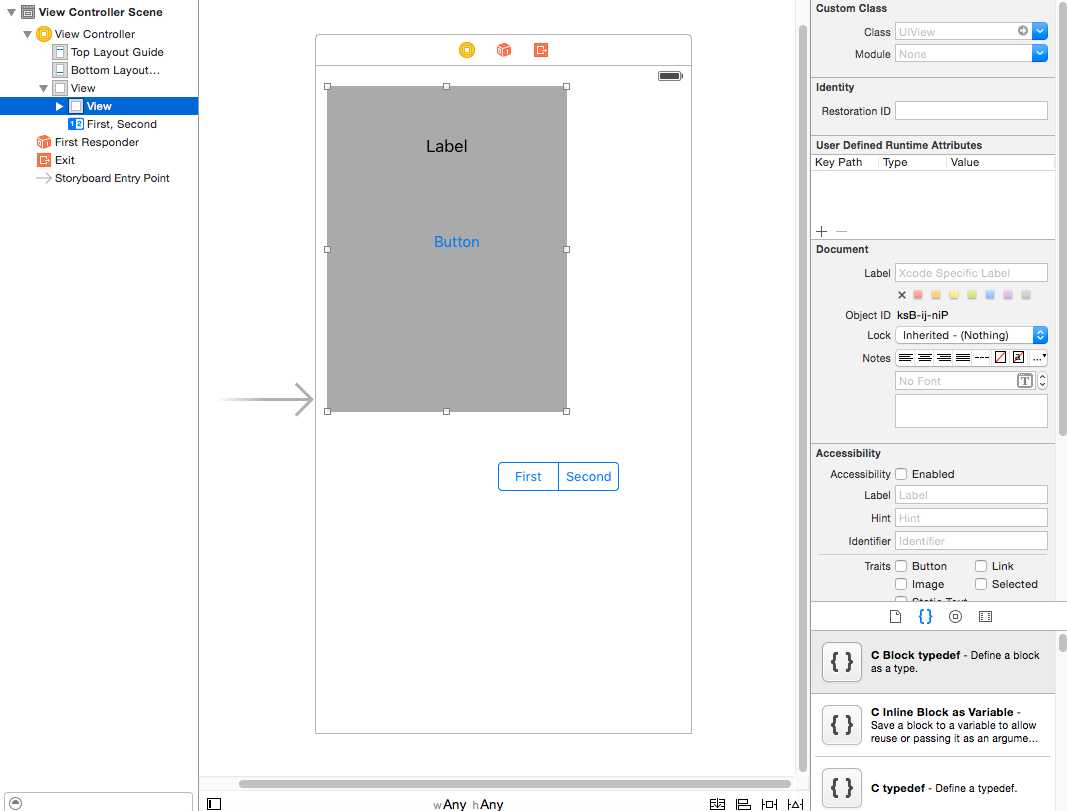Viewport: 1067px width, 811px height.
Task: Toggle the document outline button
Action: coord(214,804)
